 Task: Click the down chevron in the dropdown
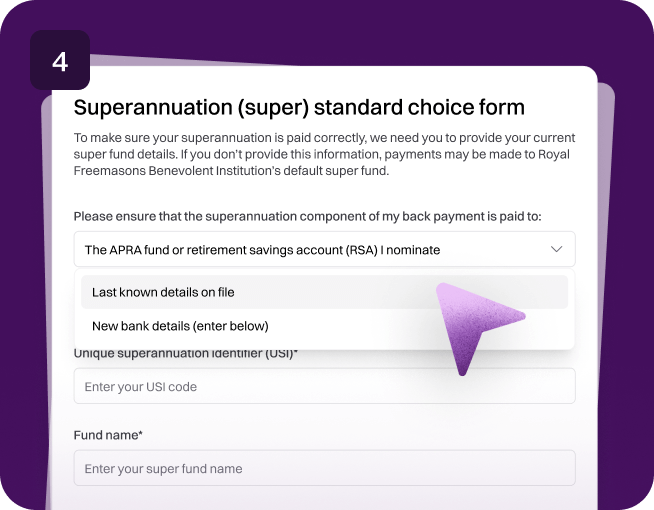(x=556, y=249)
